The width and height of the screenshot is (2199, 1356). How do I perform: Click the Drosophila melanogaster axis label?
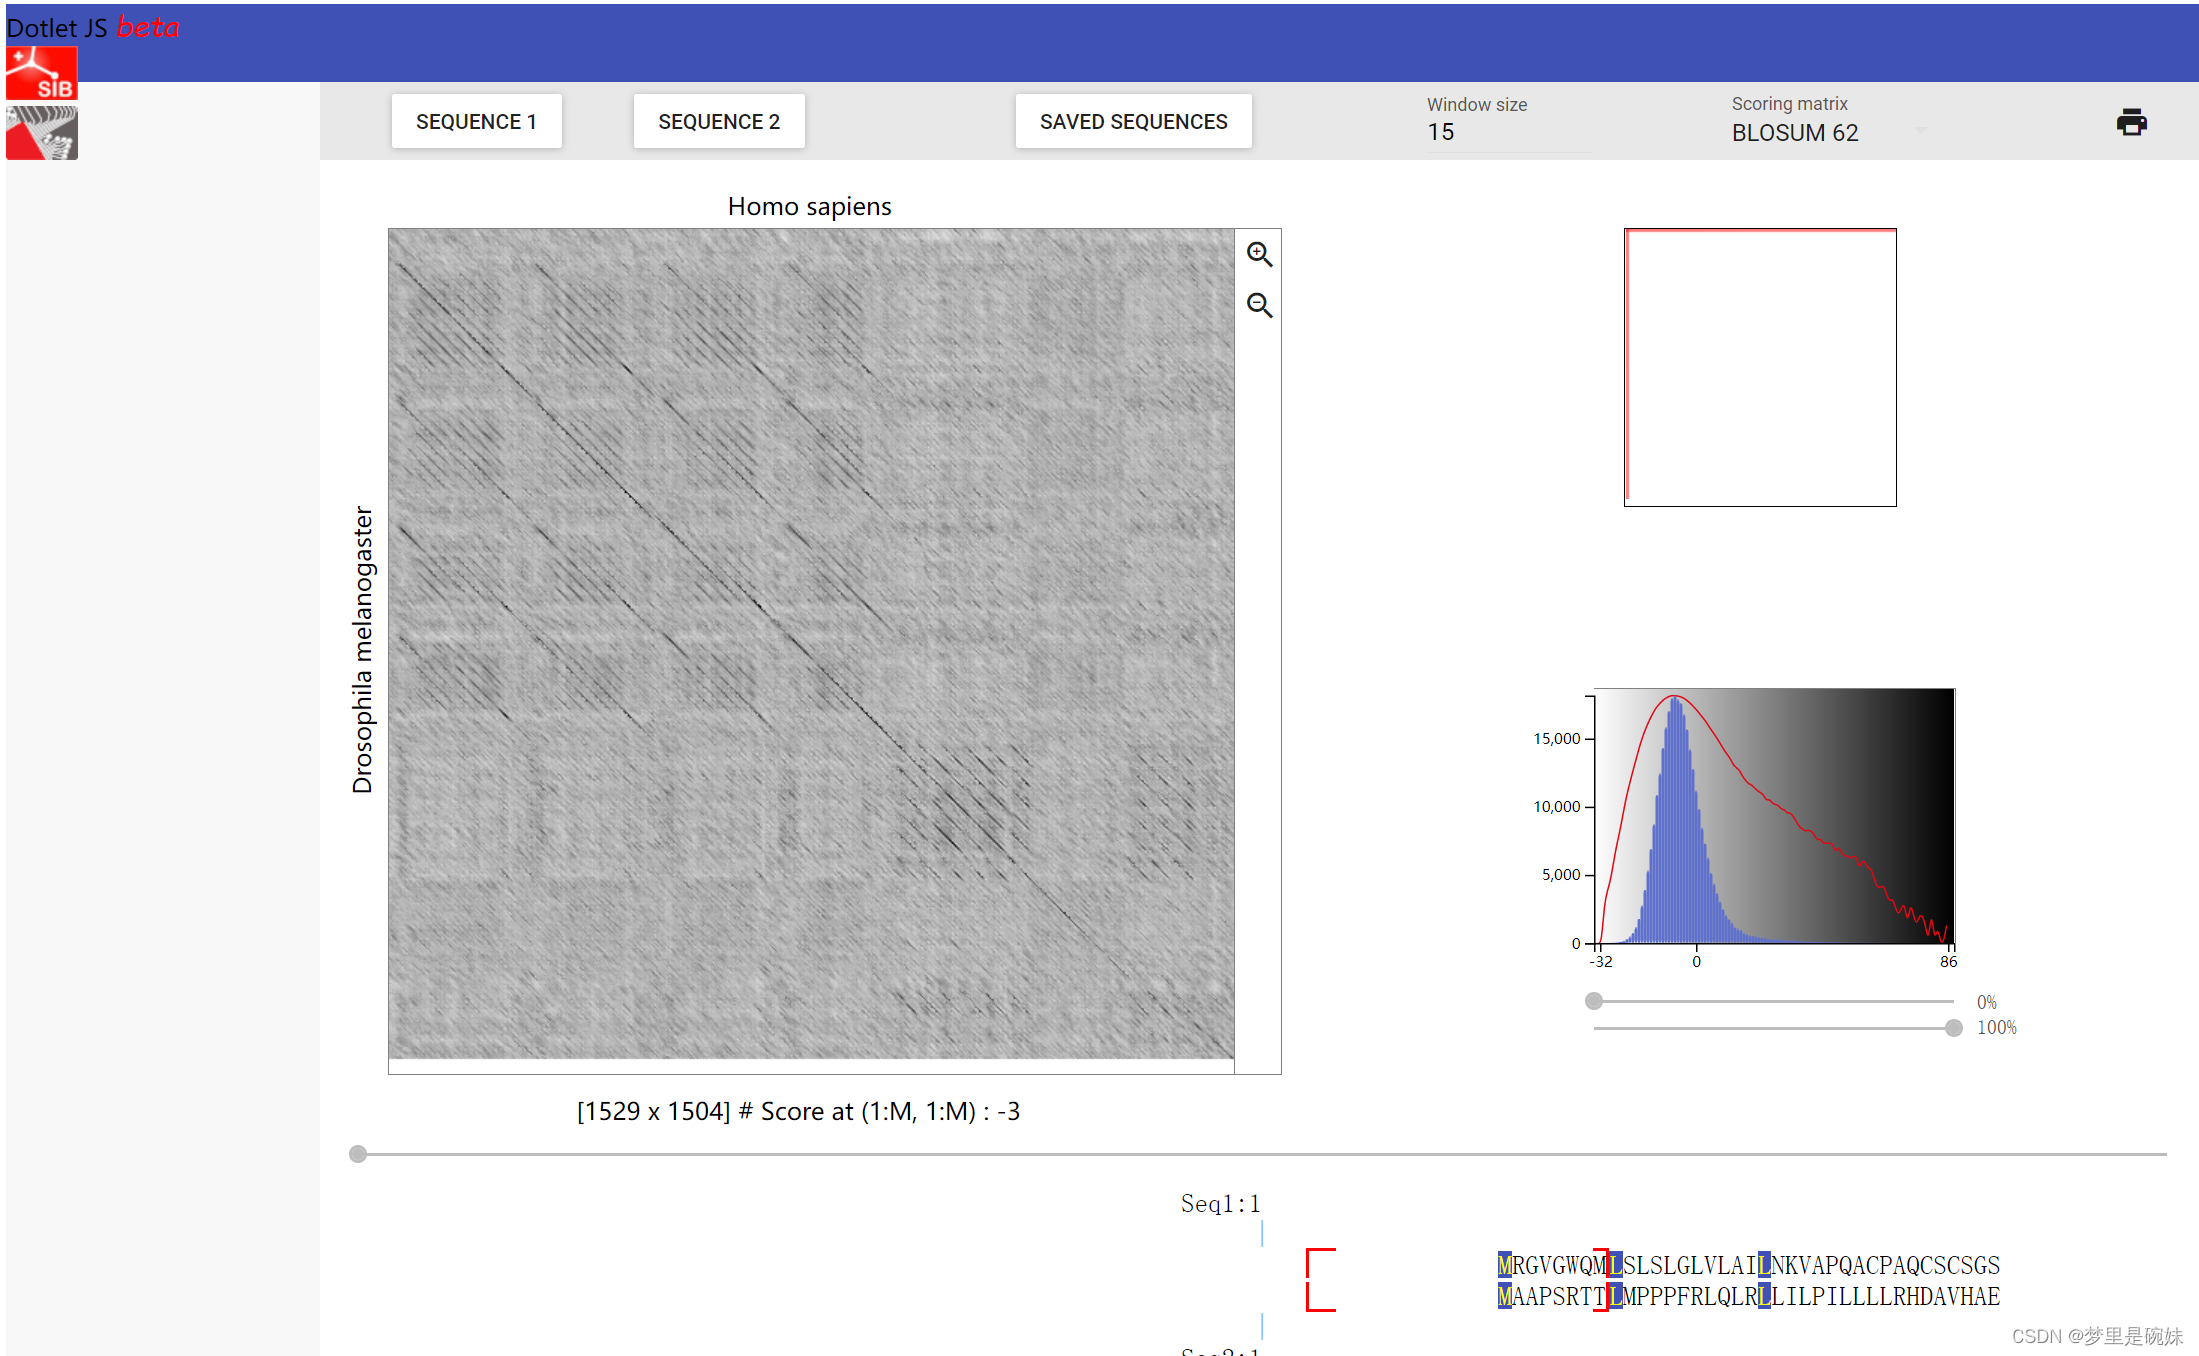pos(362,649)
